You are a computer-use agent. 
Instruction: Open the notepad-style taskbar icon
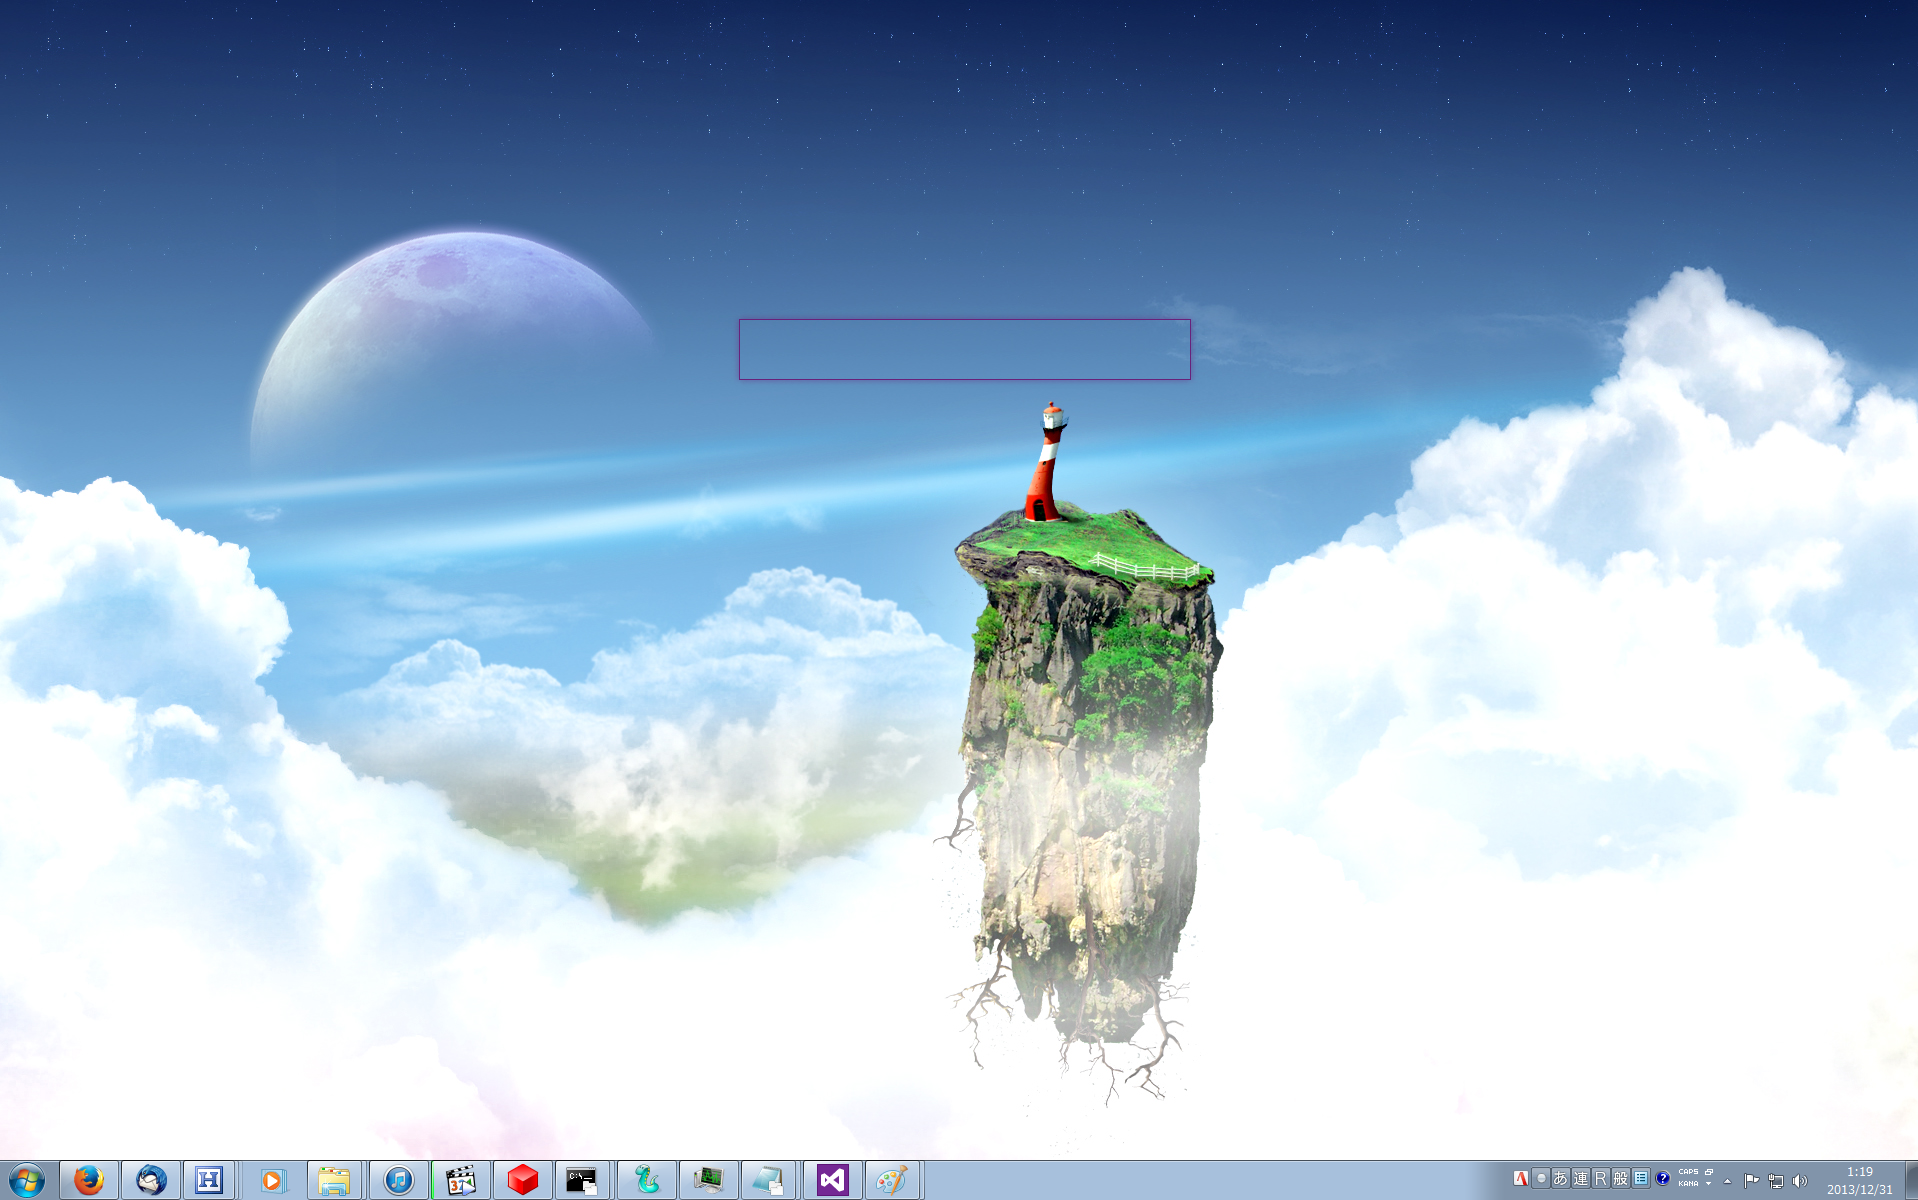pyautogui.click(x=767, y=1180)
